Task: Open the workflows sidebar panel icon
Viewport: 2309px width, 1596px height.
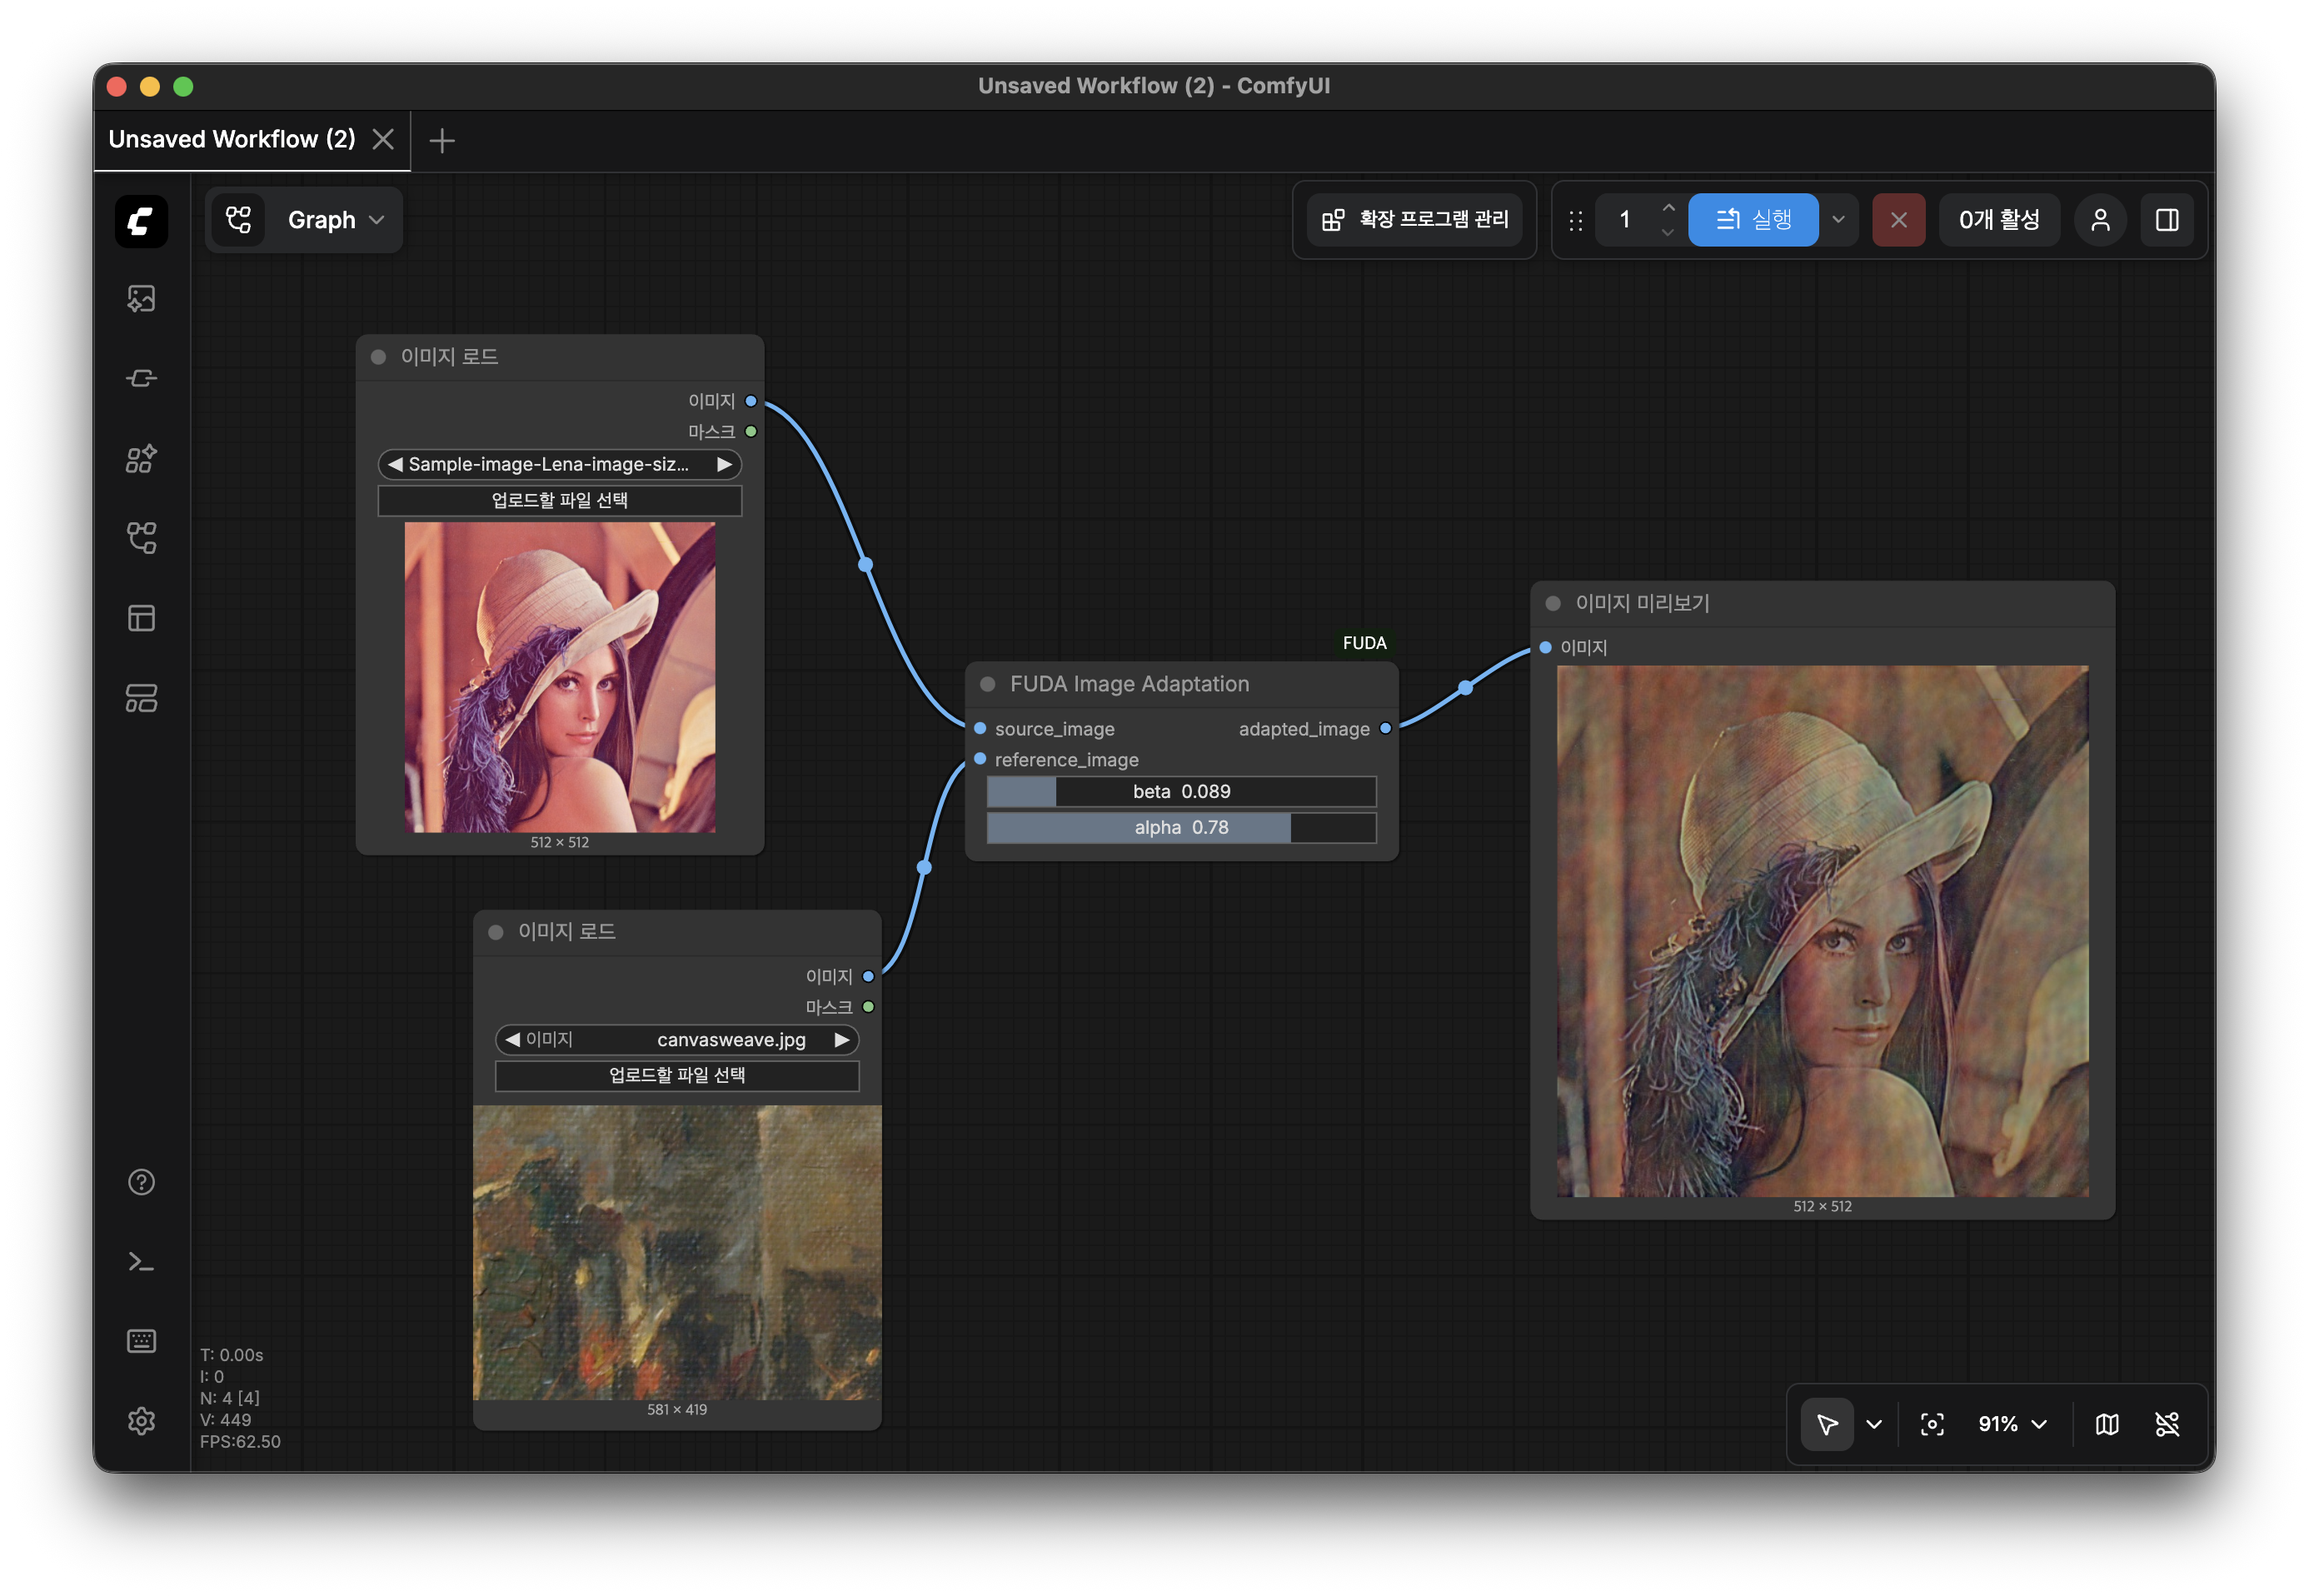Action: click(141, 618)
